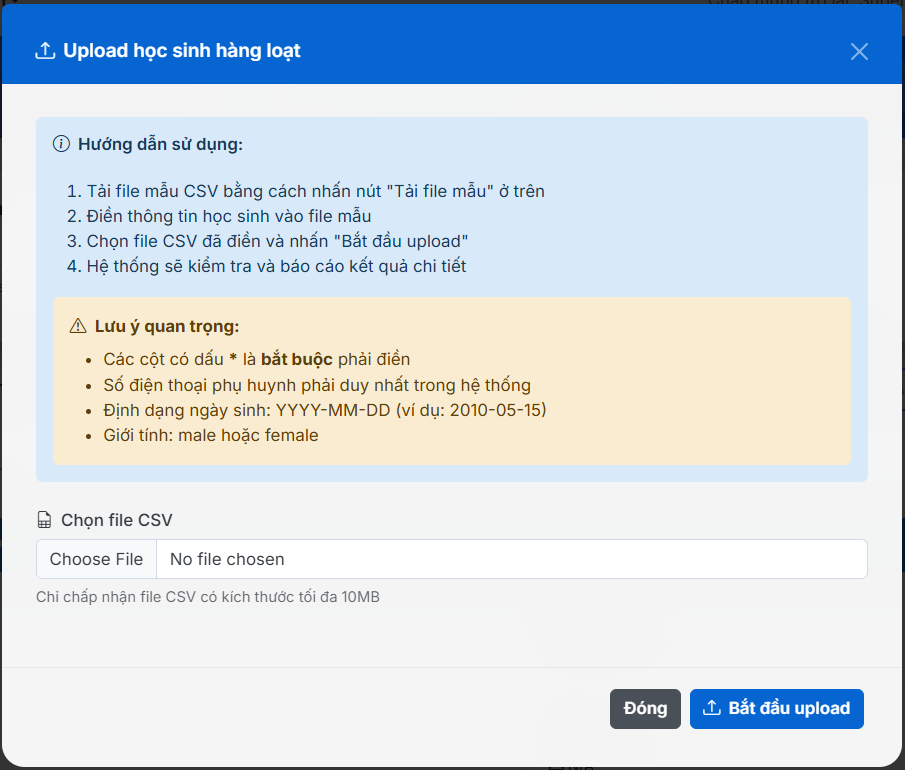Click the warning triangle icon
Screen dimensions: 905x770
click(78, 326)
